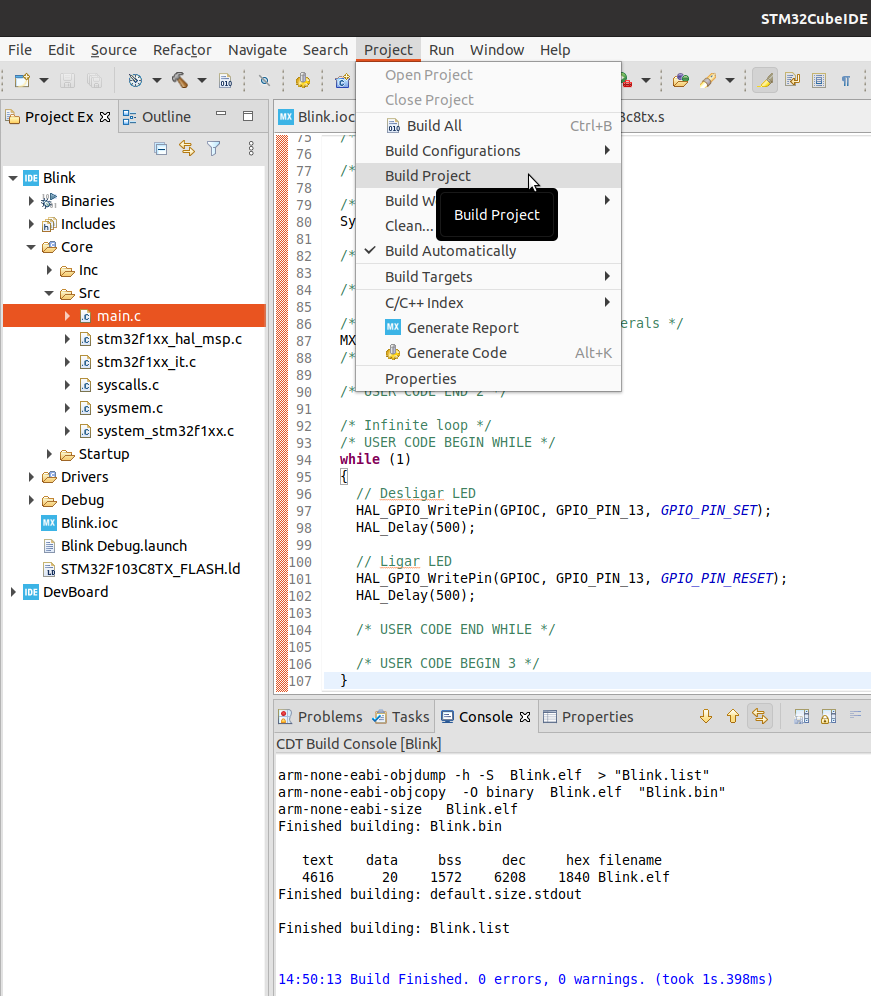Toggle Show Whitespace Characters pilcrow icon
871x996 pixels.
click(846, 81)
